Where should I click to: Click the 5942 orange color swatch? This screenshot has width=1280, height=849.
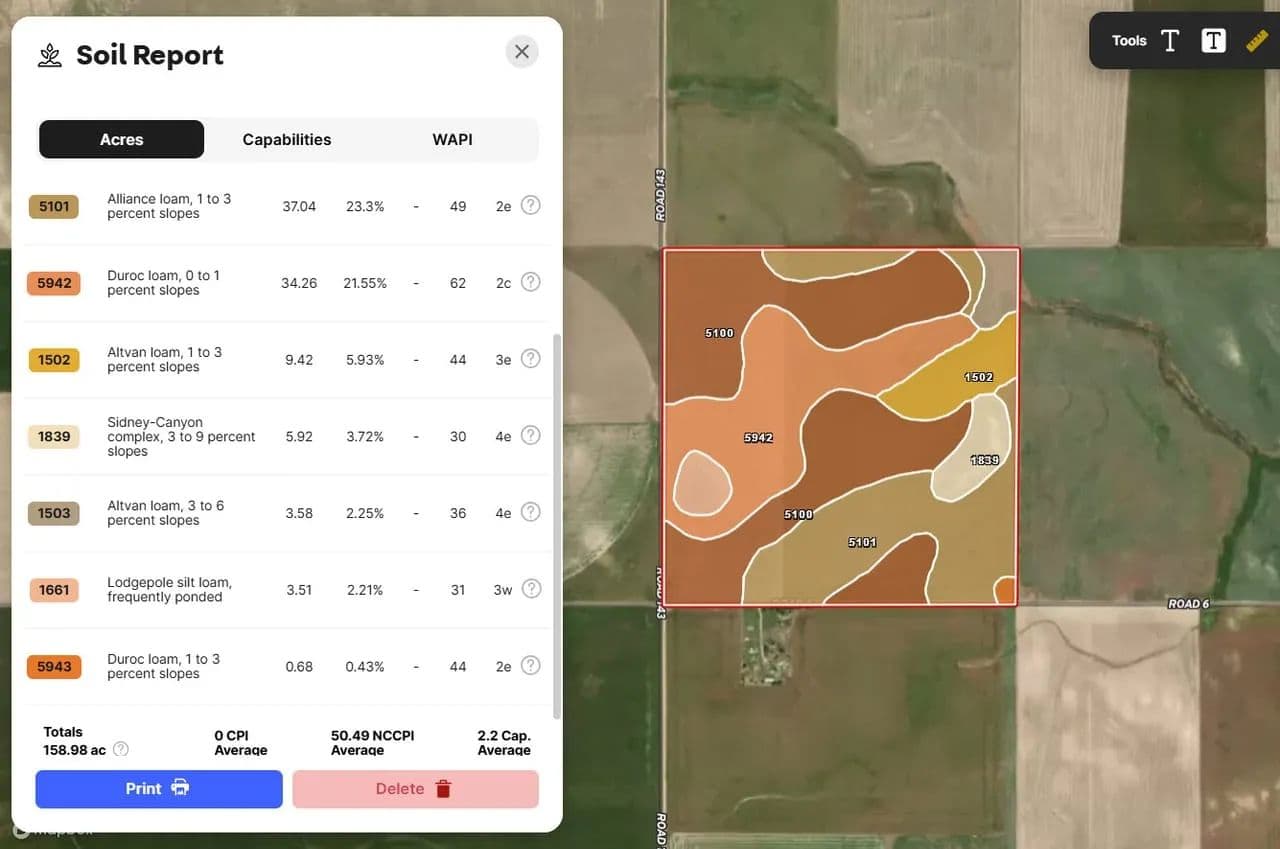(54, 283)
